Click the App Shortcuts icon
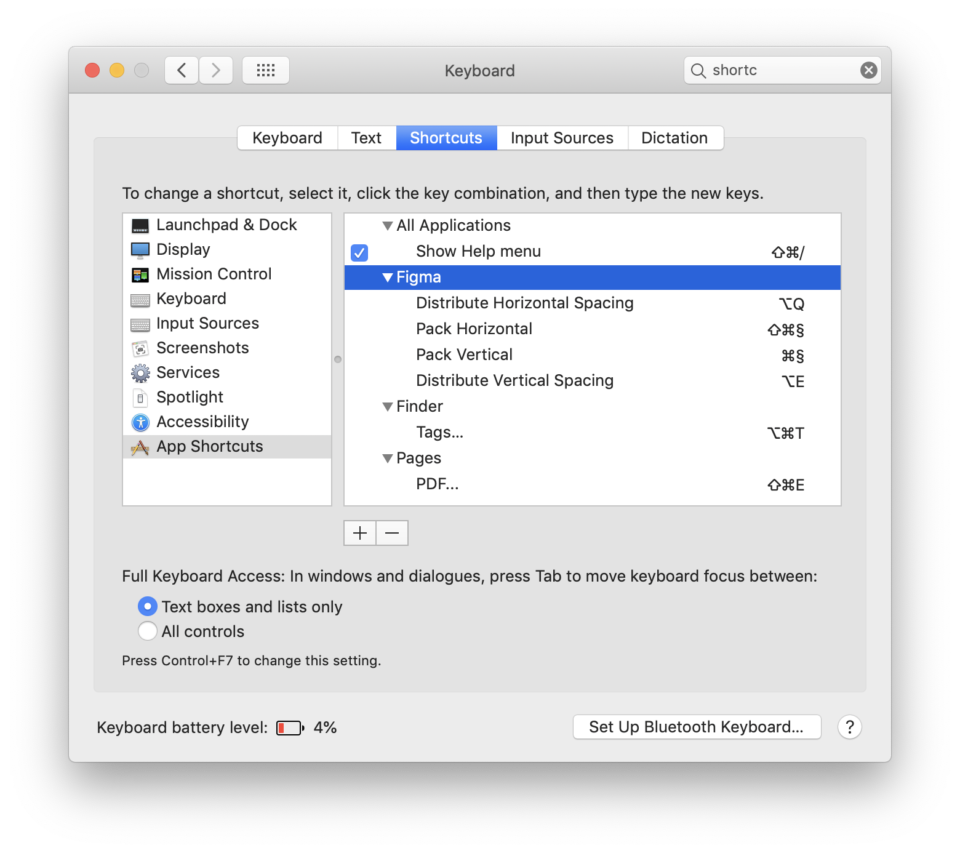This screenshot has width=960, height=853. [140, 447]
